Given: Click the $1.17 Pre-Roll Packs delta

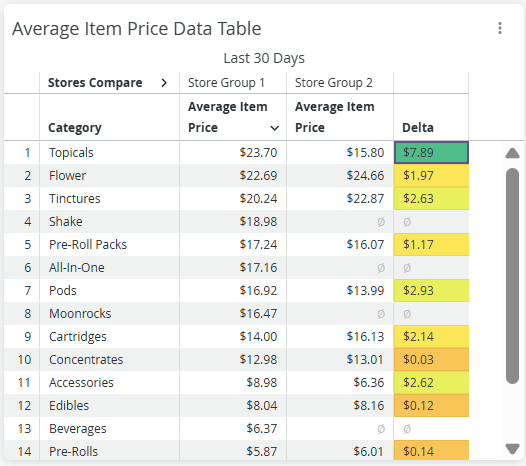Looking at the screenshot, I should tap(431, 245).
